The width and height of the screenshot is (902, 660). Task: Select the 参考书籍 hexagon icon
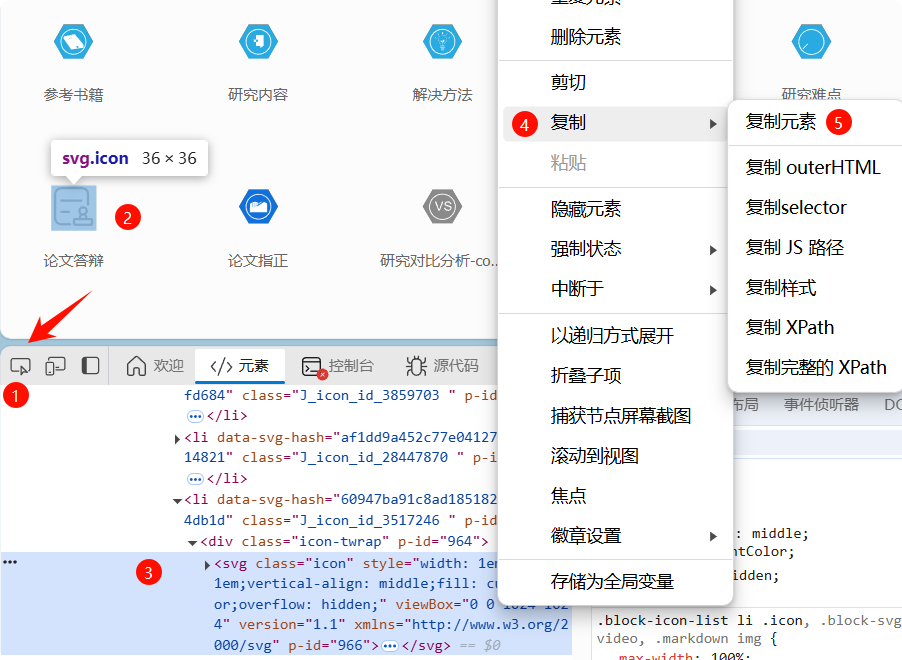(x=74, y=41)
